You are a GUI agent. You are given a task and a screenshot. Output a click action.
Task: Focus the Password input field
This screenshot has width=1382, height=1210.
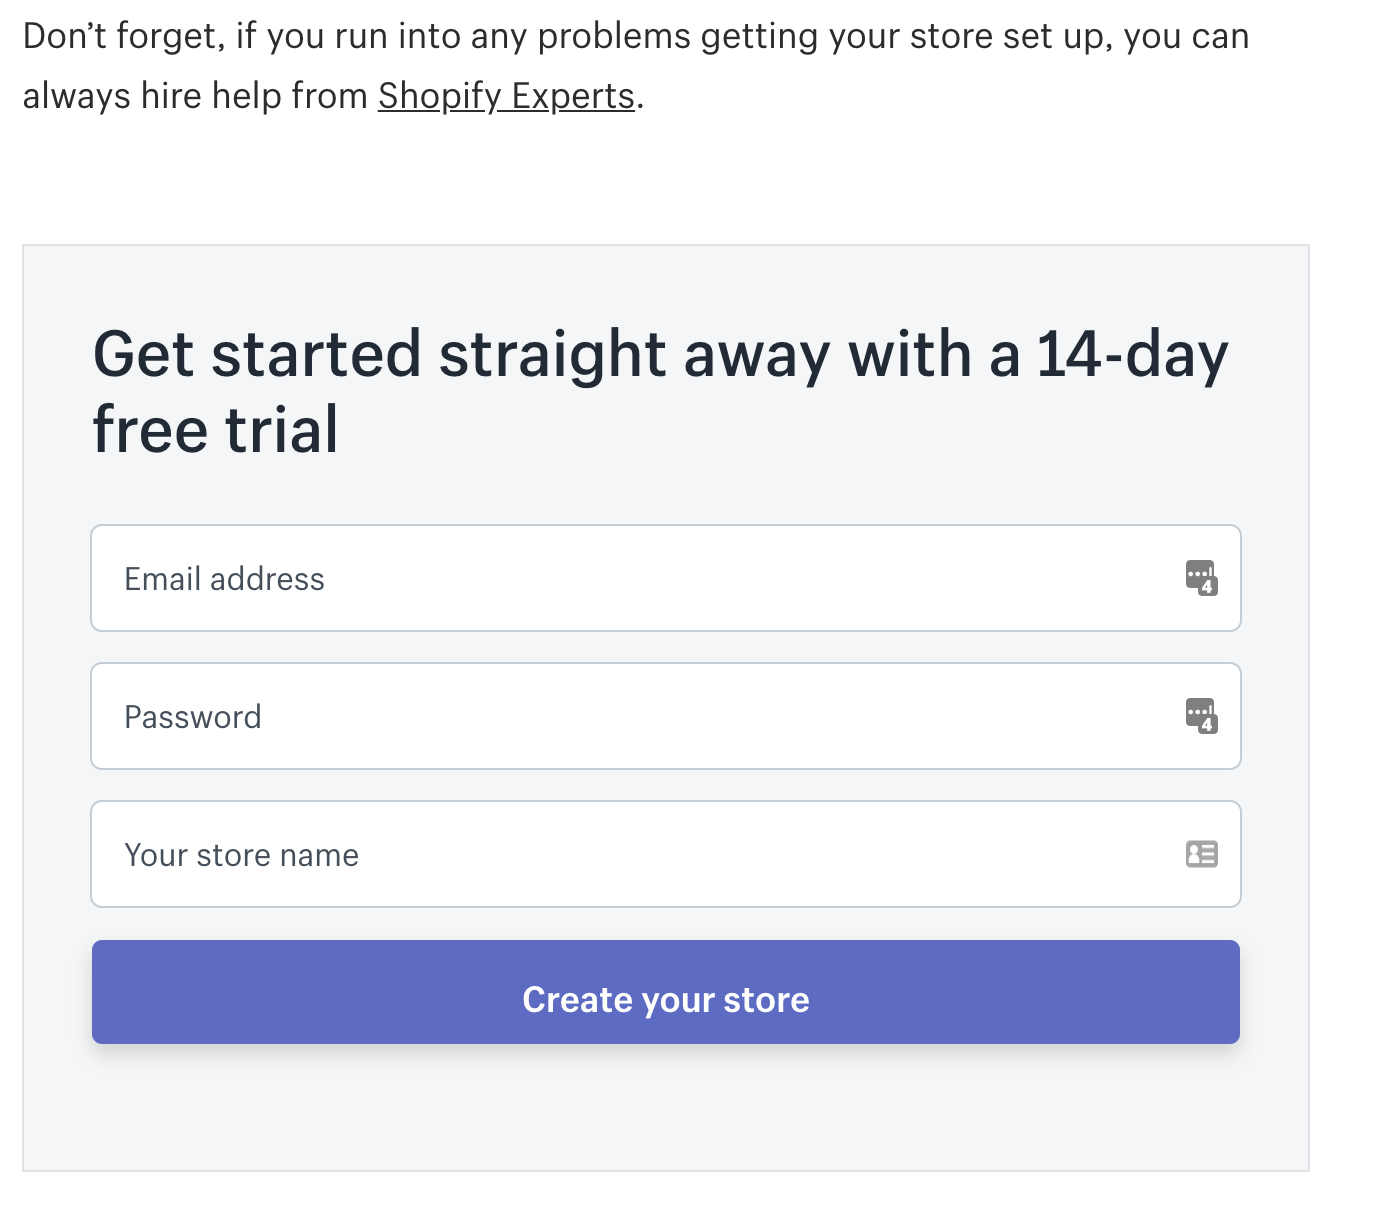(x=666, y=716)
